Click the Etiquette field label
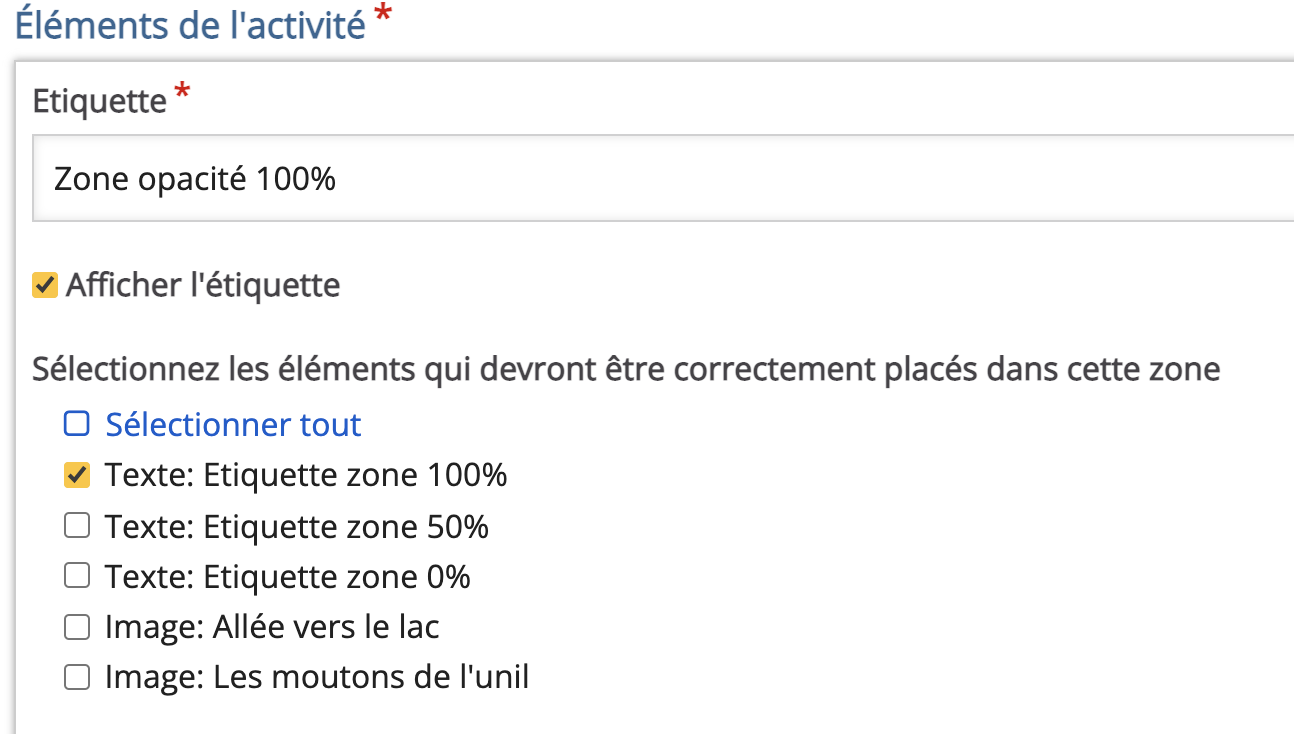Screen dimensions: 1294x734 click(x=99, y=101)
